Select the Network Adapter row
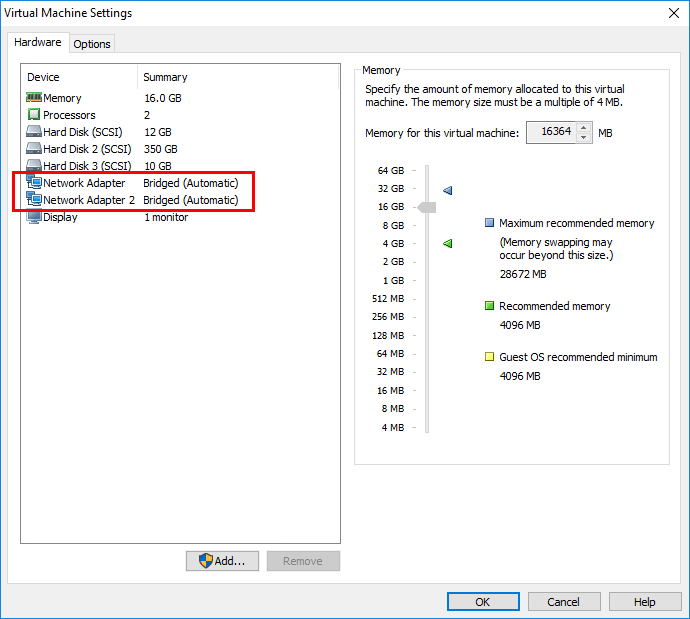The height and width of the screenshot is (619, 690). coord(180,183)
